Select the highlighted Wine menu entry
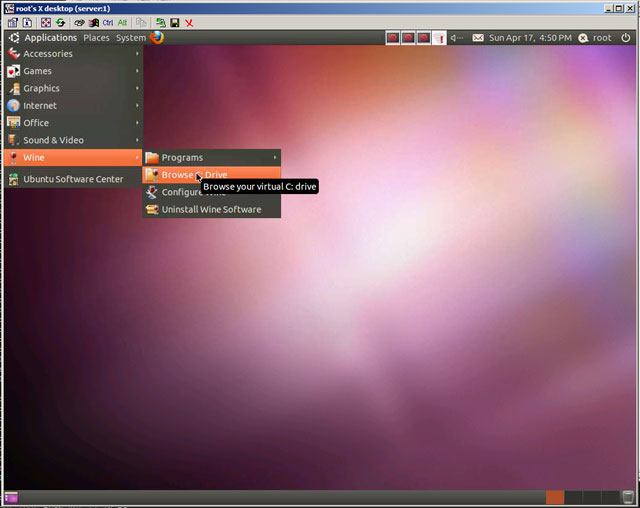The height and width of the screenshot is (508, 640). pyautogui.click(x=73, y=158)
